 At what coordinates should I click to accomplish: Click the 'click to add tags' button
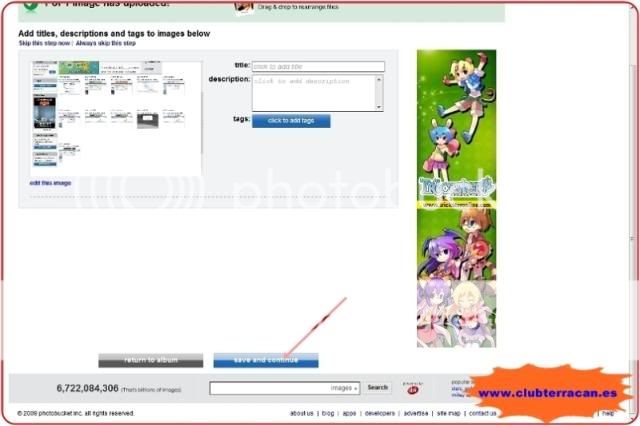(x=291, y=121)
